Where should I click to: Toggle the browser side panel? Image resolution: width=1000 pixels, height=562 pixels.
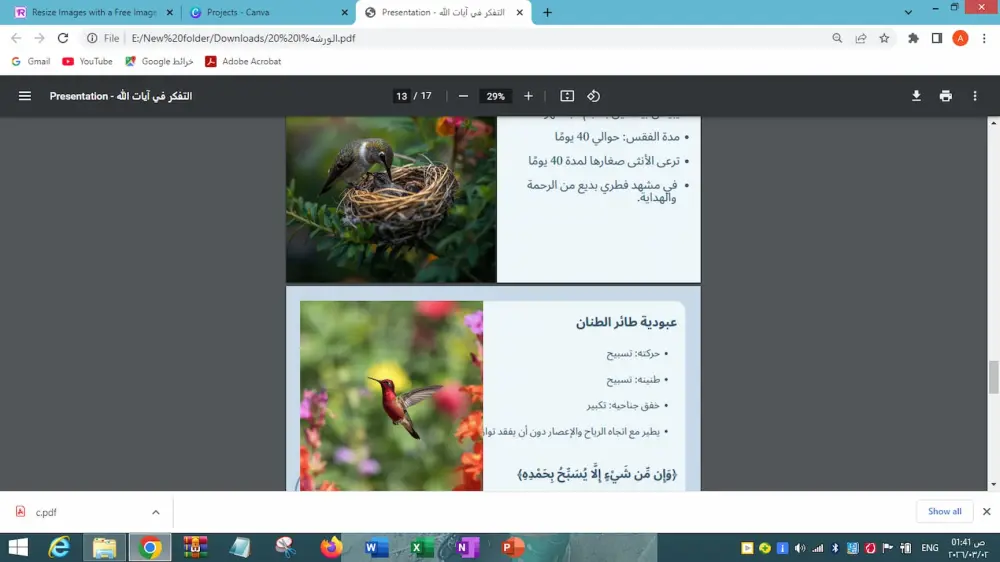click(x=937, y=38)
